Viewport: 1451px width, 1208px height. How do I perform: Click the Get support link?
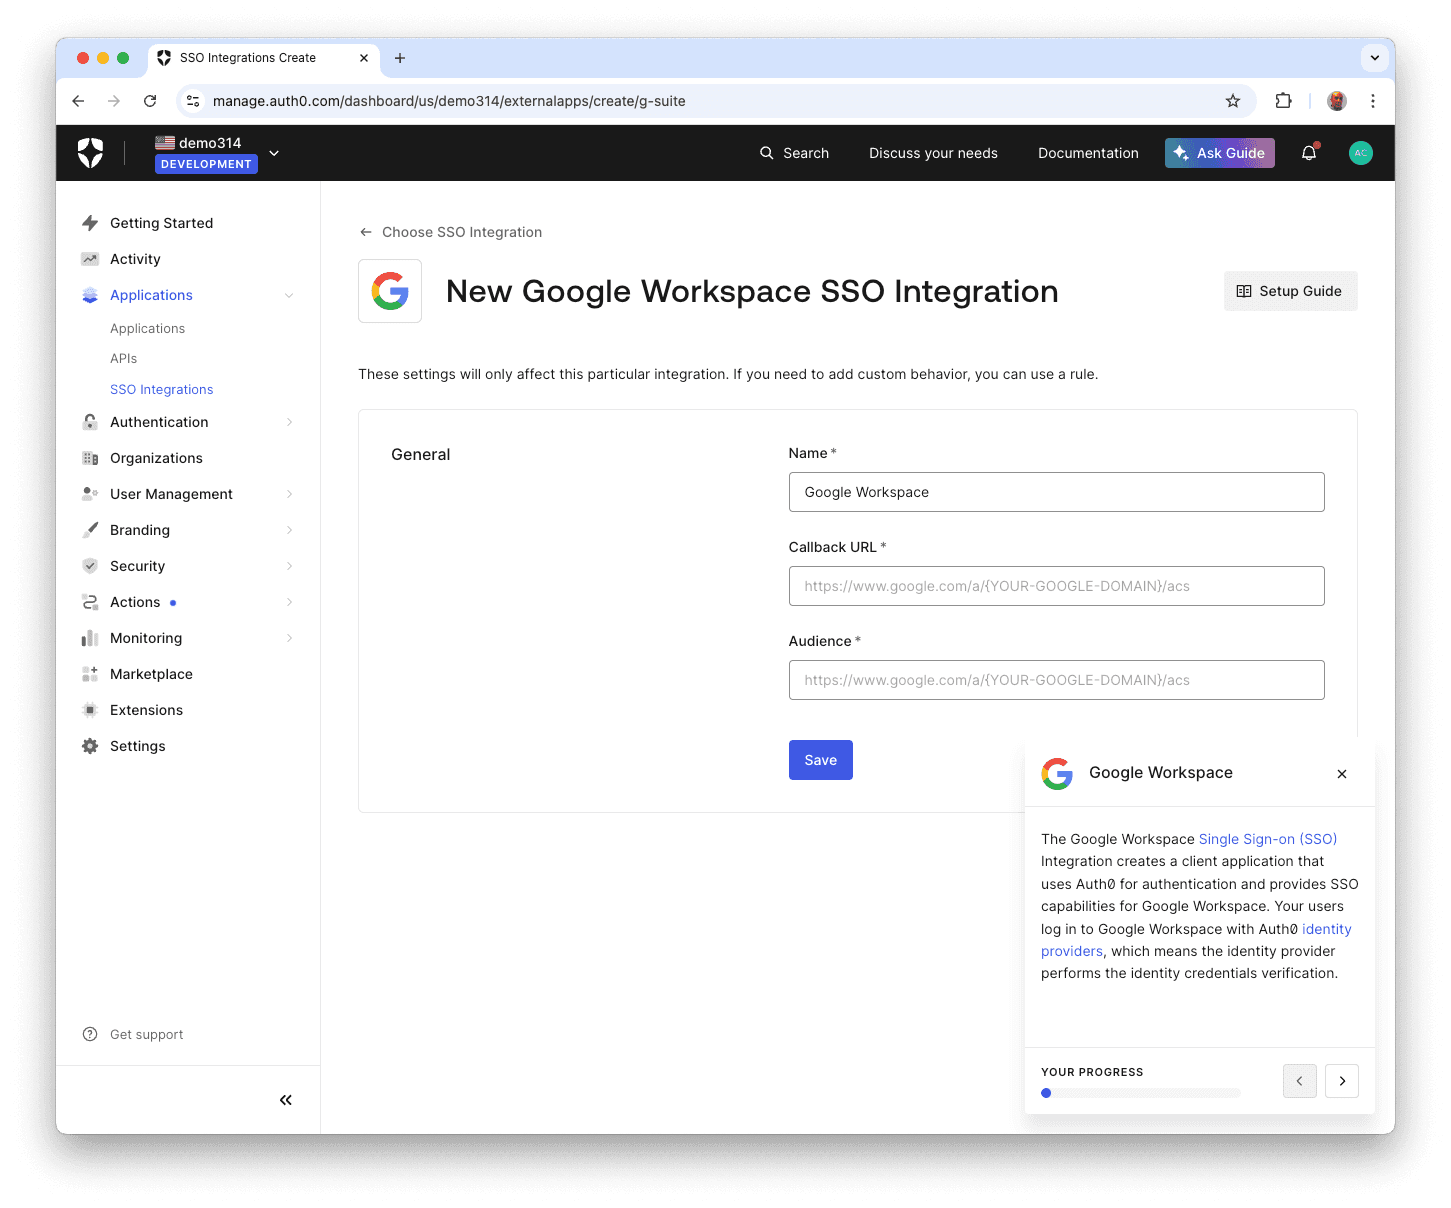pos(147,1035)
